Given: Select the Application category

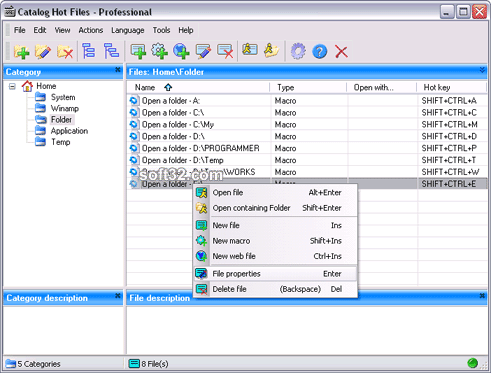Looking at the screenshot, I should point(69,131).
